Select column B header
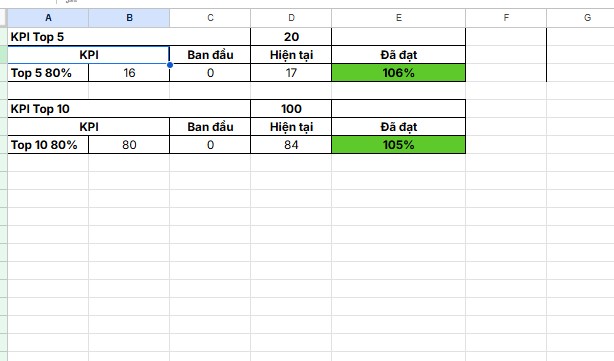The height and width of the screenshot is (361, 614). (129, 18)
